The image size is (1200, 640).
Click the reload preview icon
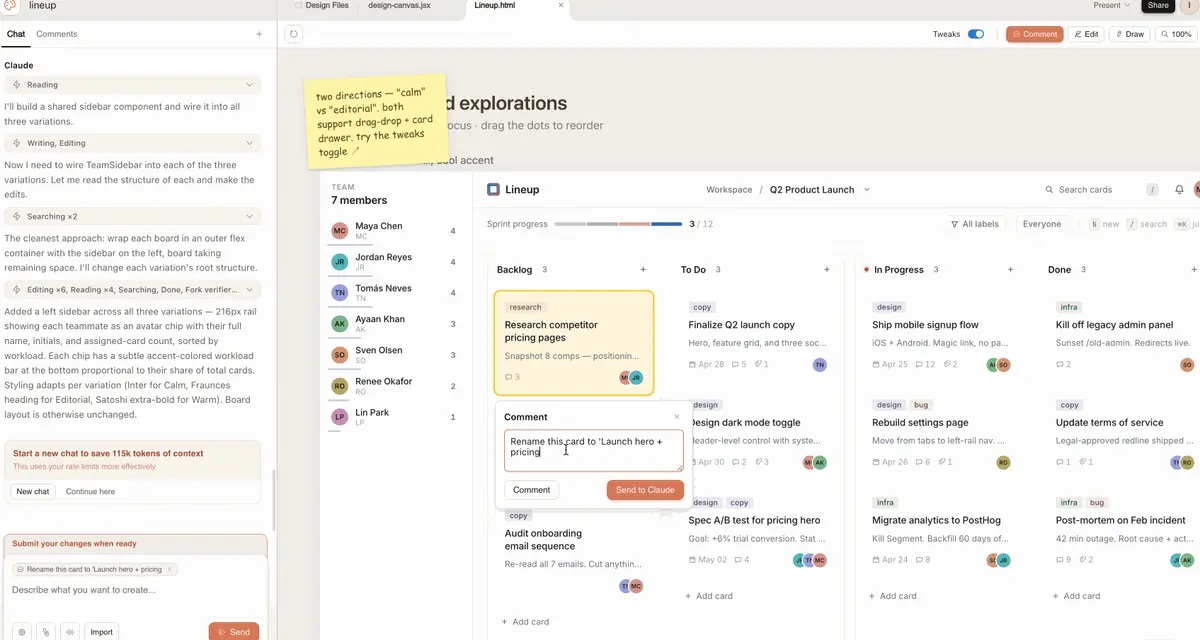293,34
